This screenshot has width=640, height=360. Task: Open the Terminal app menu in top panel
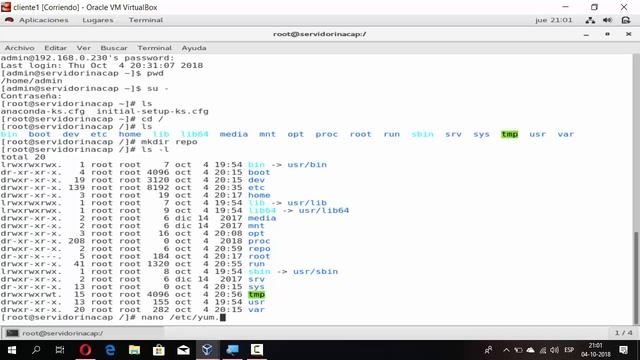point(146,20)
